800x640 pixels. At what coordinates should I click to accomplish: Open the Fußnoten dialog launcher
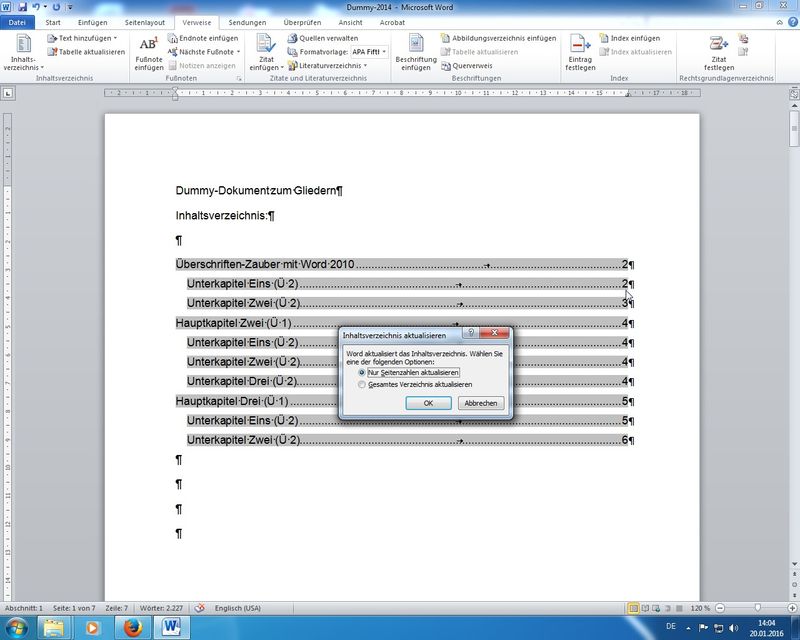(x=239, y=79)
